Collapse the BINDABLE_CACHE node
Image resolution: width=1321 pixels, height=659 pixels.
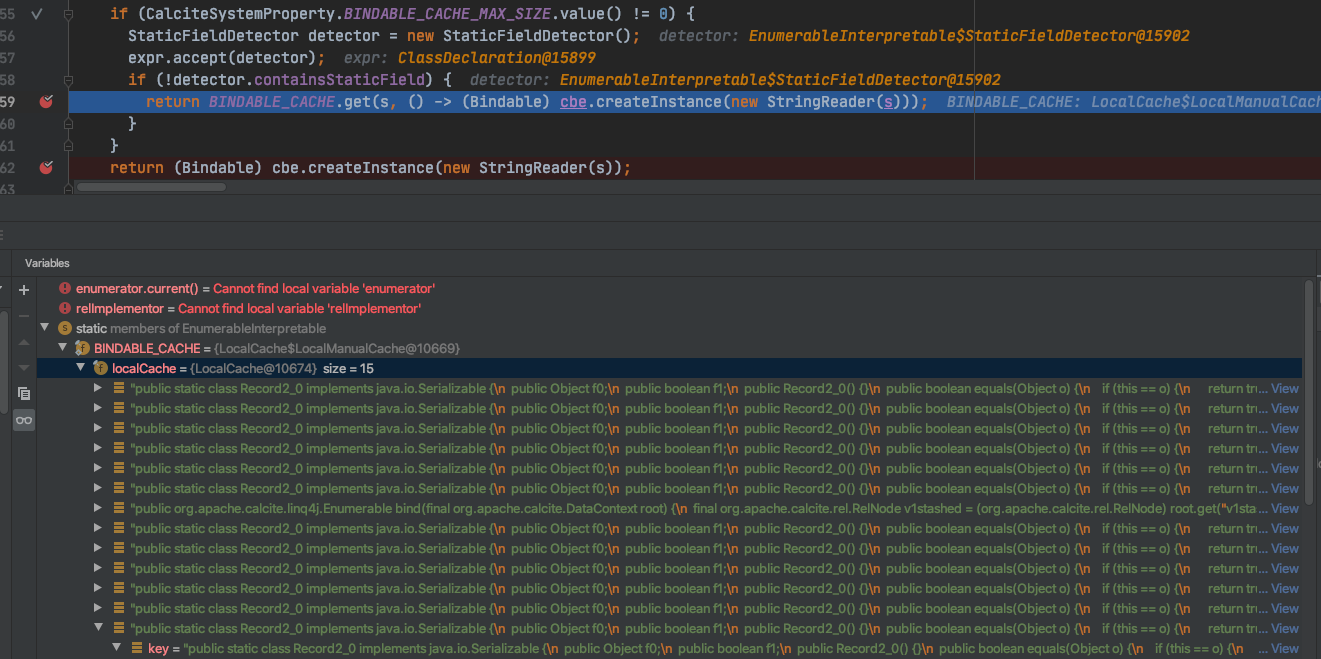pyautogui.click(x=62, y=348)
